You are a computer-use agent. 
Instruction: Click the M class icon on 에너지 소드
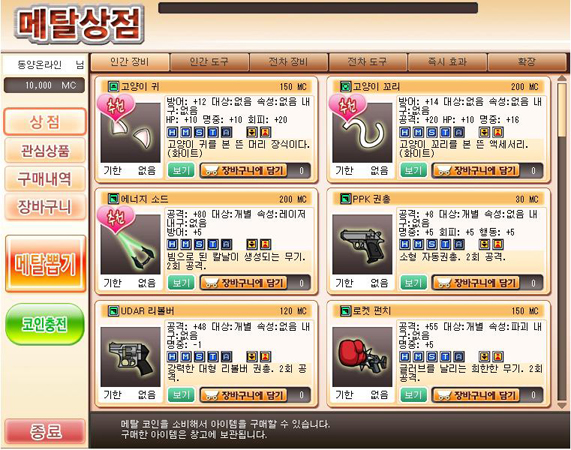[x=186, y=244]
